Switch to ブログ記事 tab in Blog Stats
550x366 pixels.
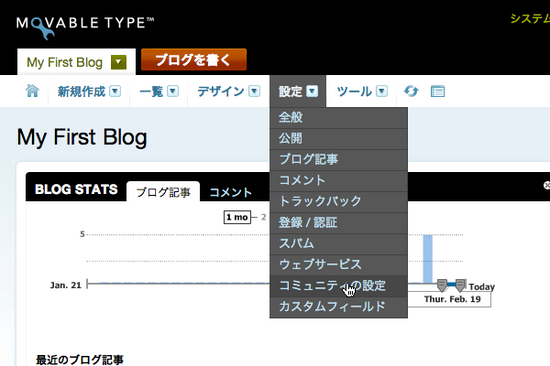coord(163,192)
